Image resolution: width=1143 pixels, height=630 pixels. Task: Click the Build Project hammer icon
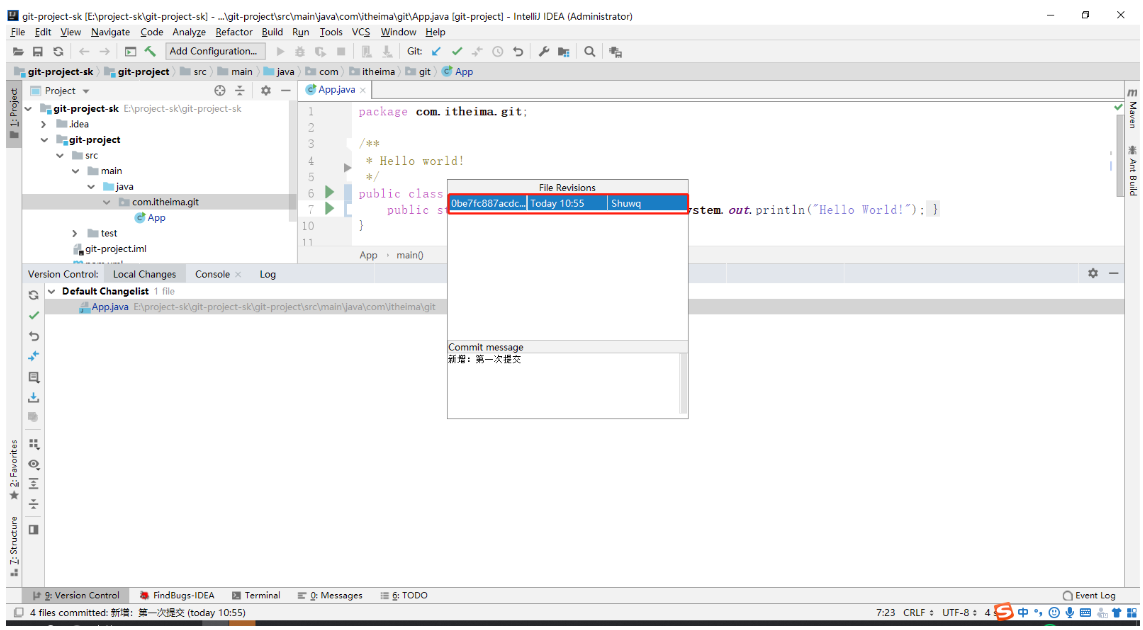click(x=150, y=51)
